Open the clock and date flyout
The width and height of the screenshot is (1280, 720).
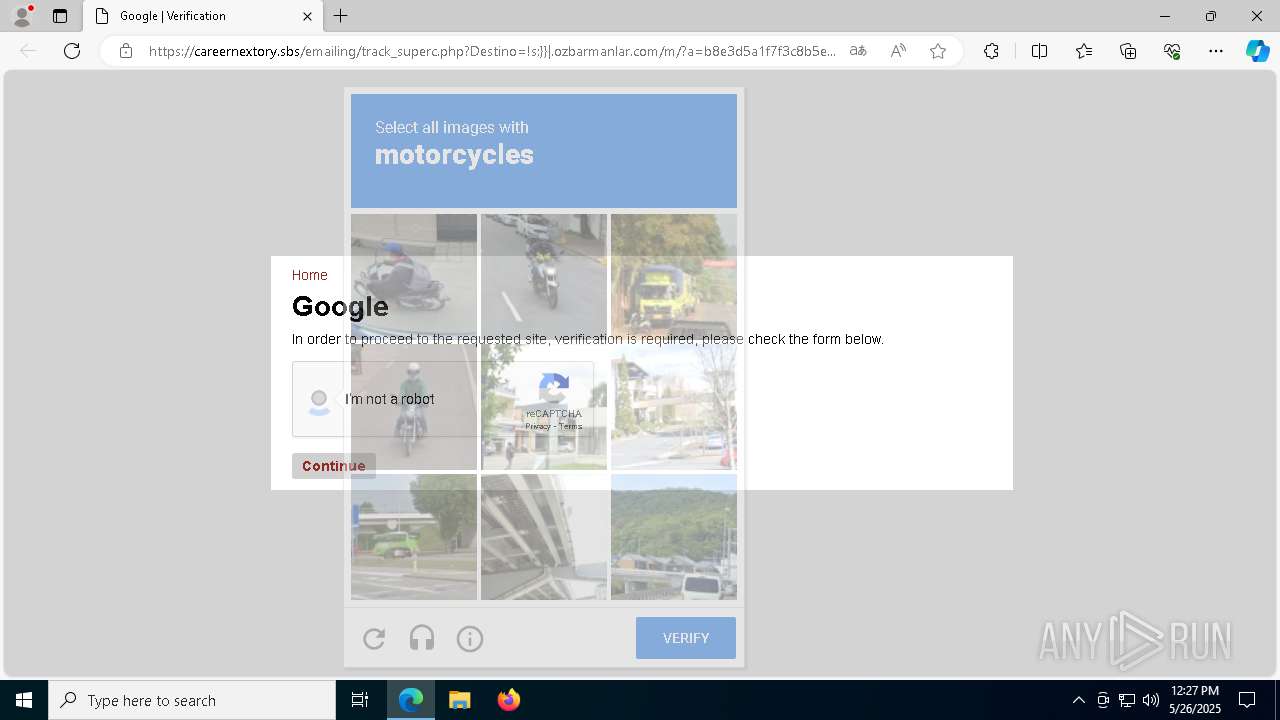(x=1195, y=700)
